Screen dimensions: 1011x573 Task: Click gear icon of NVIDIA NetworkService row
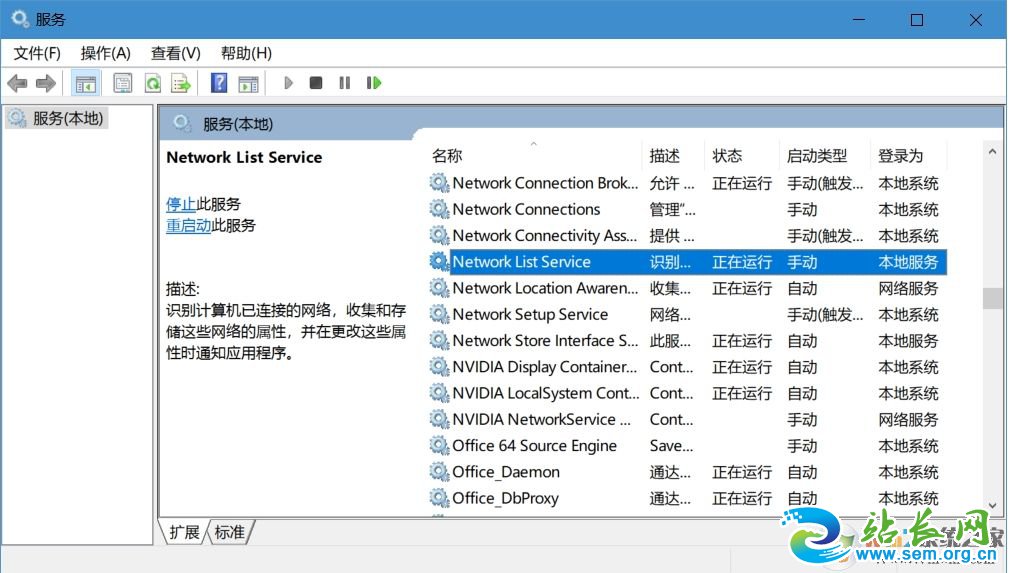pos(439,420)
